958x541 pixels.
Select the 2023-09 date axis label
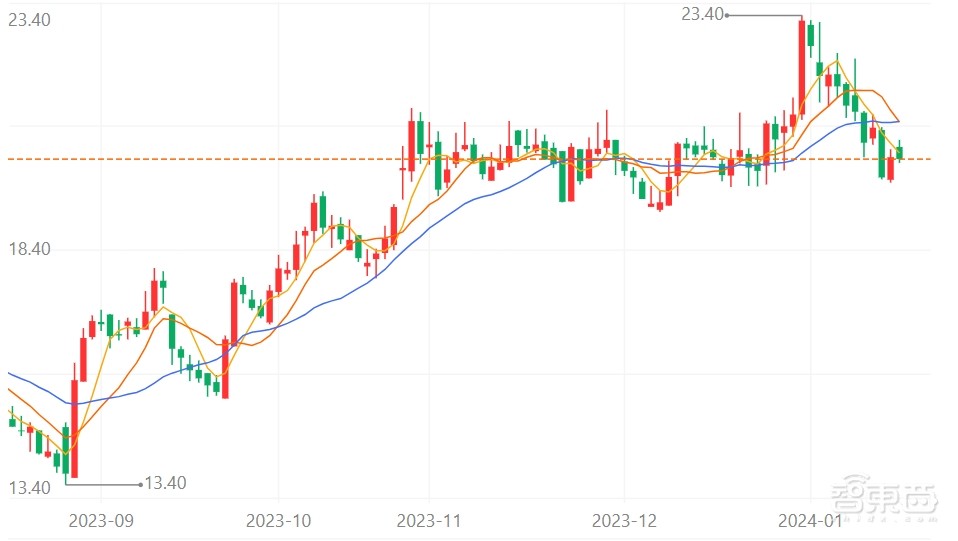click(100, 521)
